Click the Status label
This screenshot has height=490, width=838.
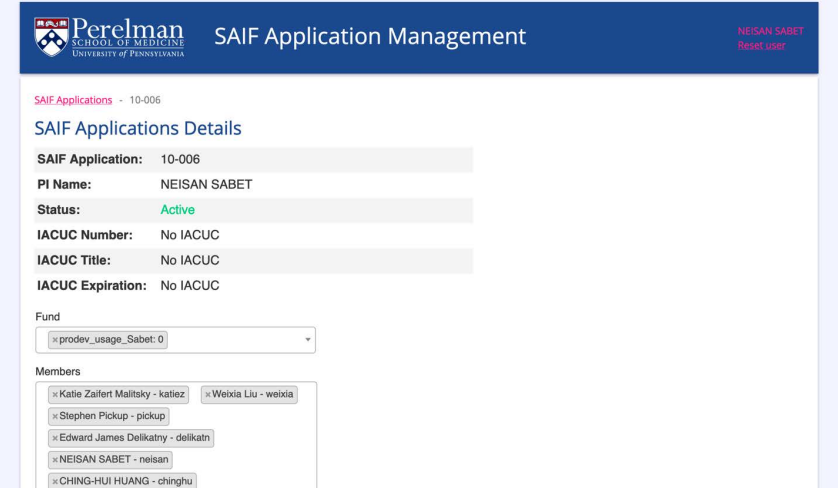pos(59,210)
